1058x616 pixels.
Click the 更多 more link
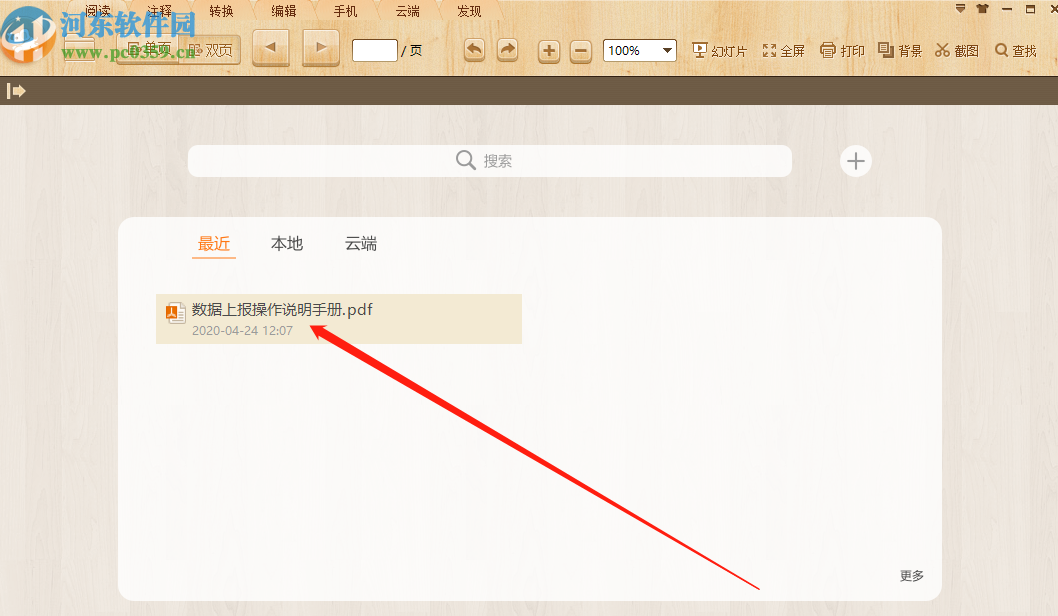point(909,575)
